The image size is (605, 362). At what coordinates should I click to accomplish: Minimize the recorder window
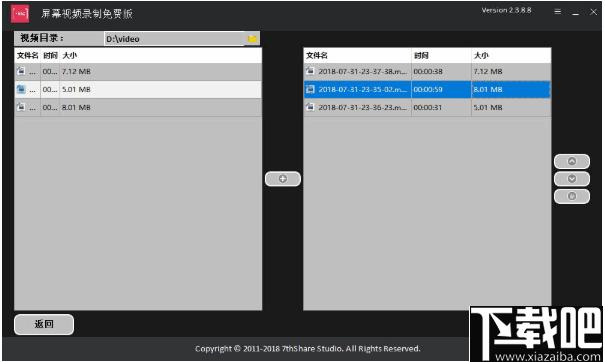[x=576, y=12]
